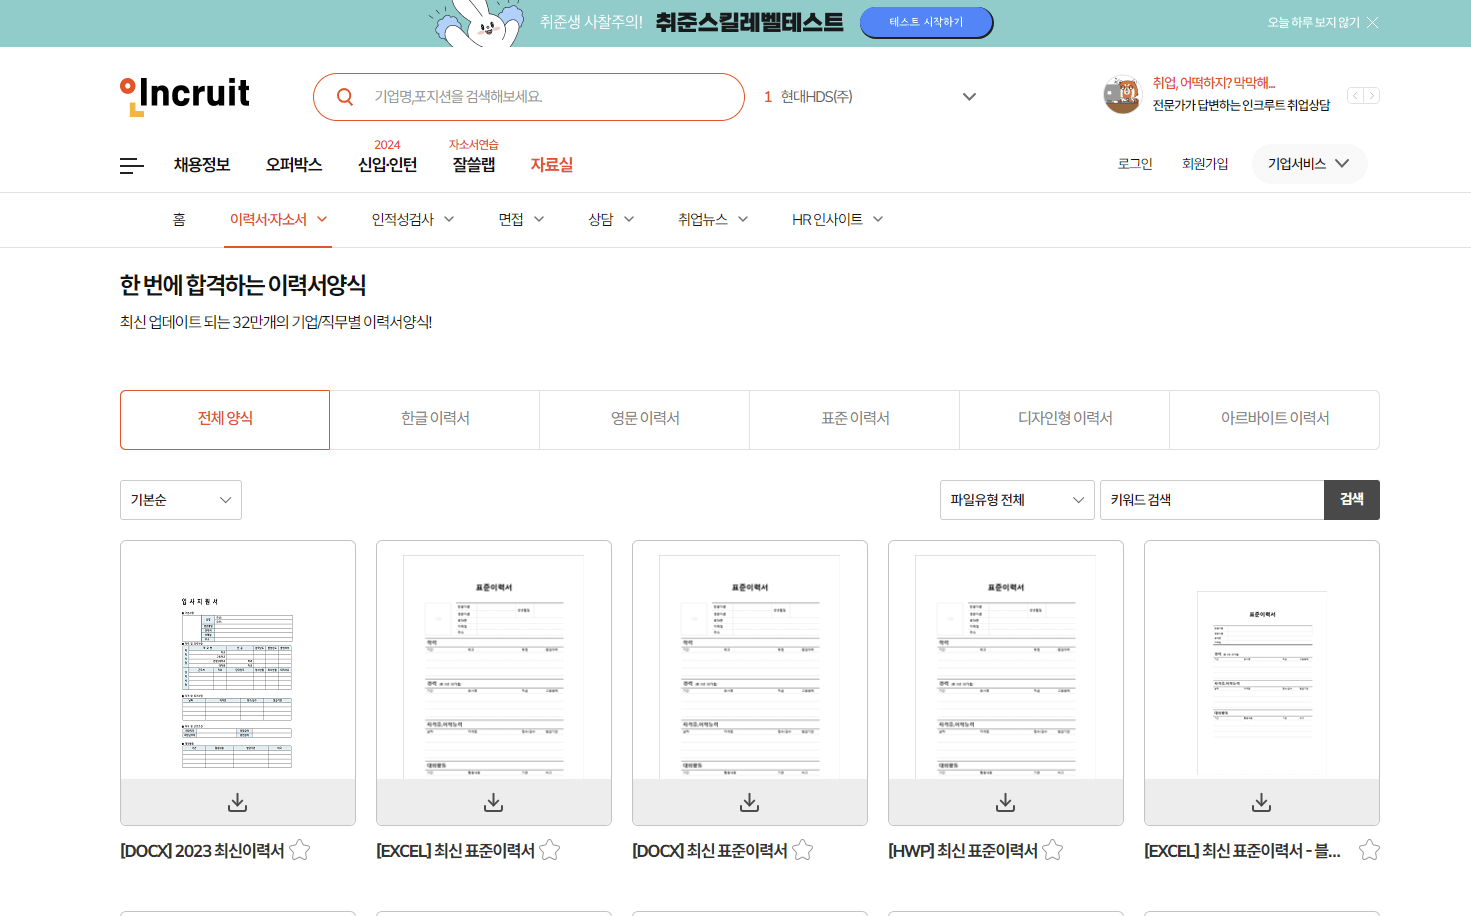Viewport: 1471px width, 916px height.
Task: Click the search magnifier icon in the search bar
Action: tap(345, 96)
